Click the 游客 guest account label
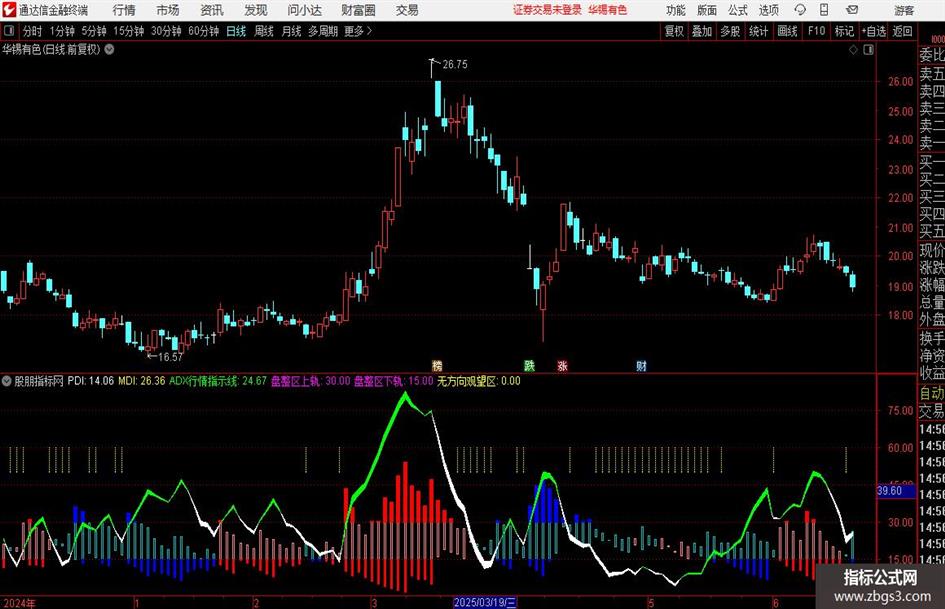Viewport: 945px width, 609px height. point(905,10)
